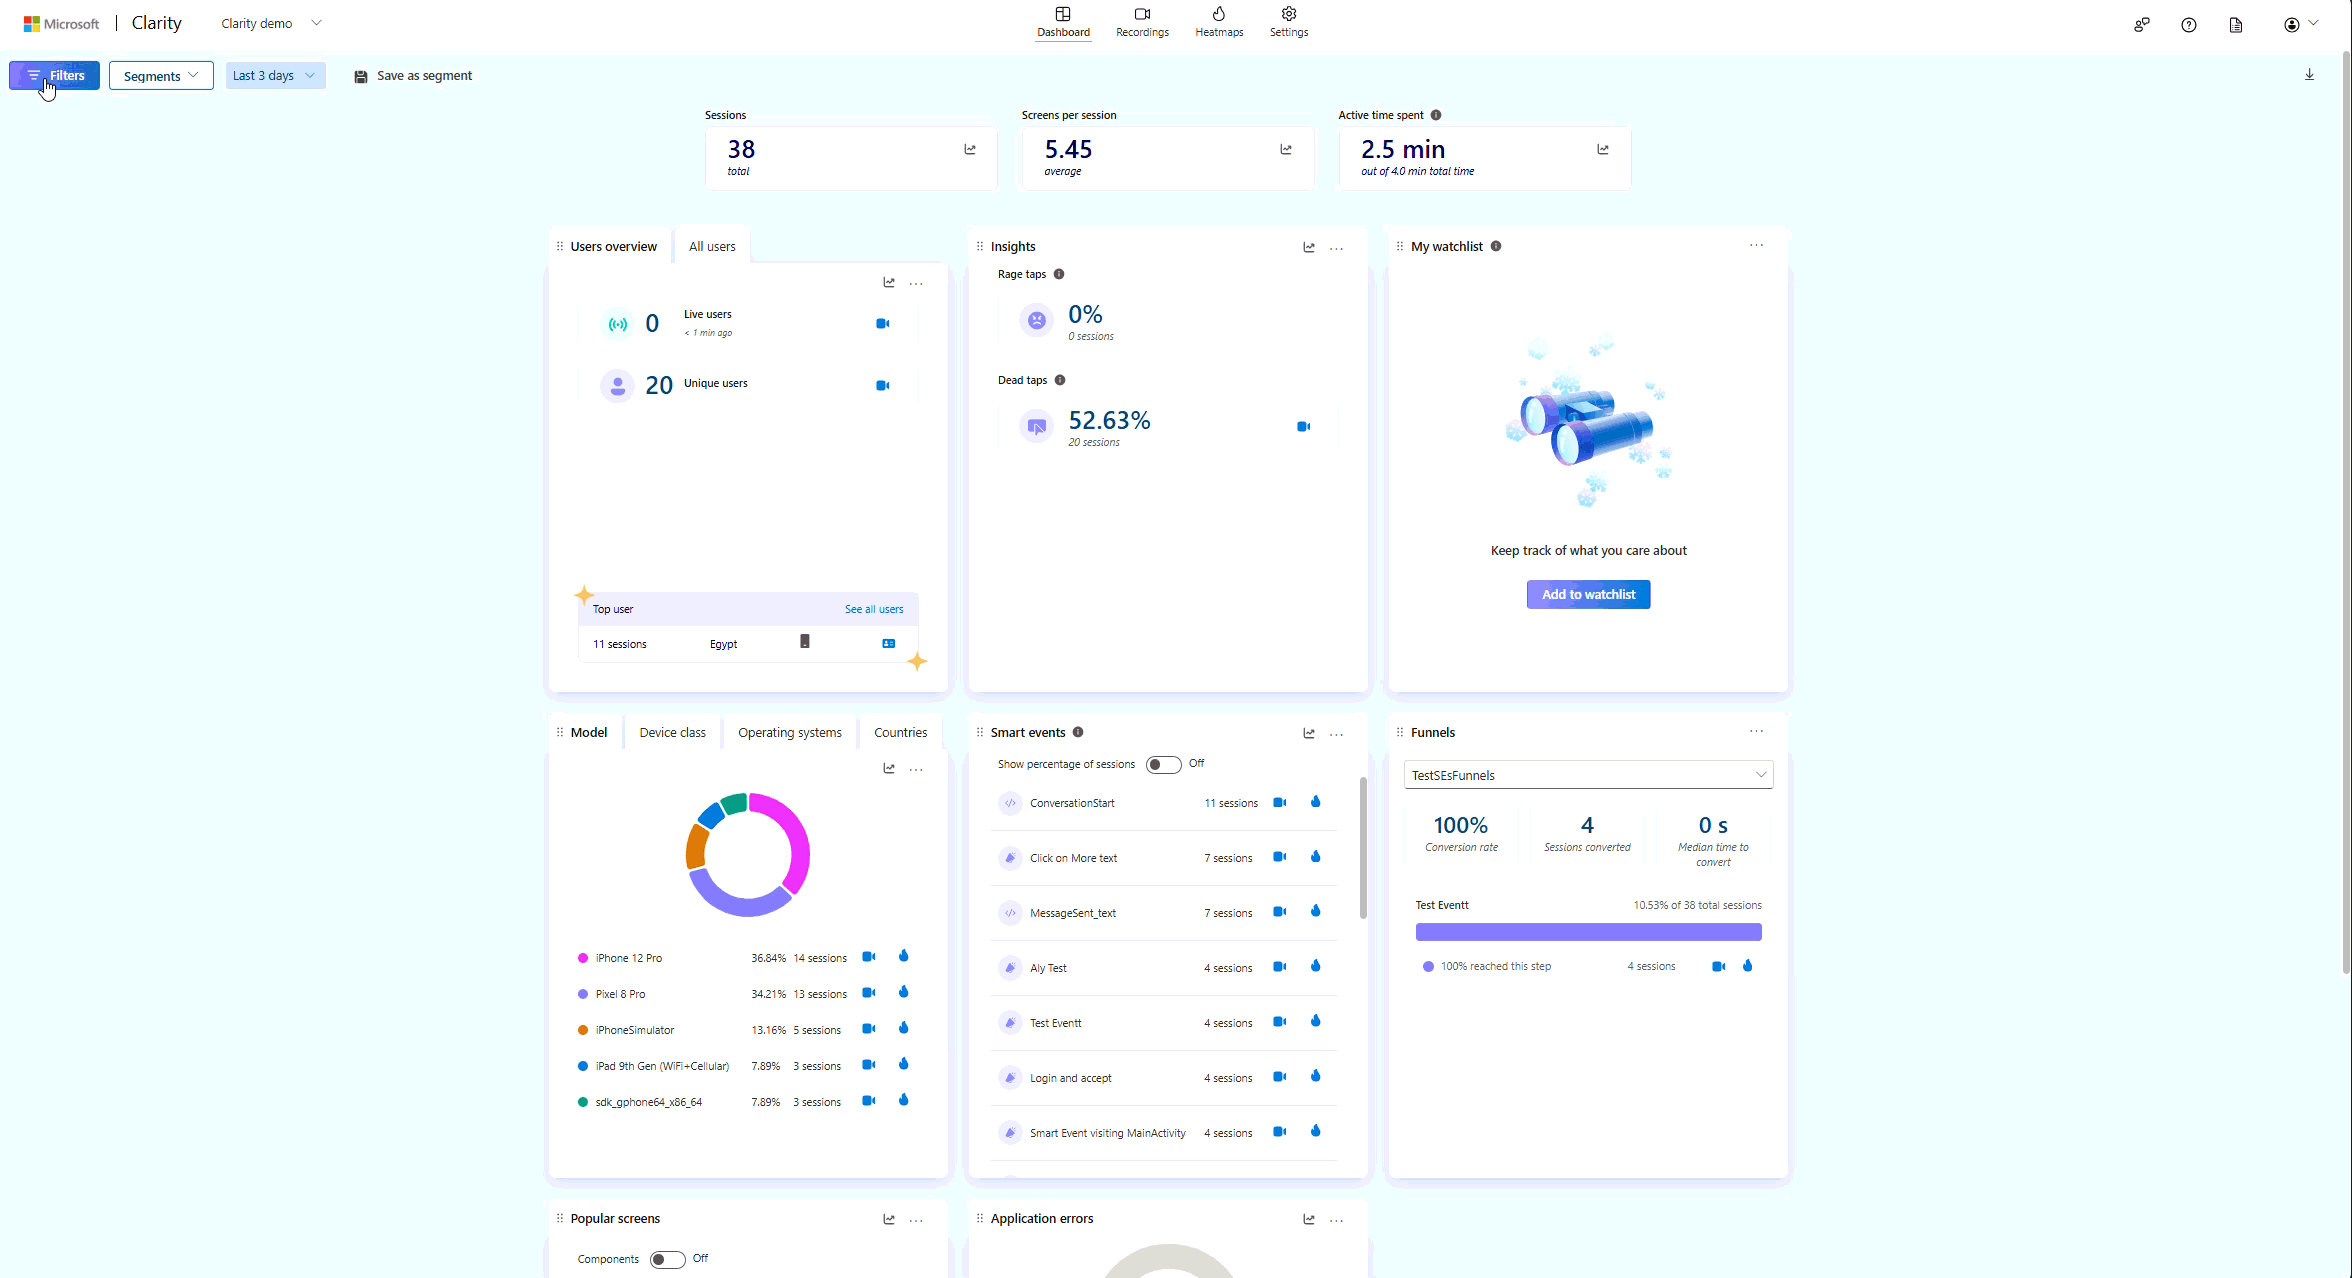The width and height of the screenshot is (2352, 1278).
Task: Open the Settings tab
Action: 1289,22
